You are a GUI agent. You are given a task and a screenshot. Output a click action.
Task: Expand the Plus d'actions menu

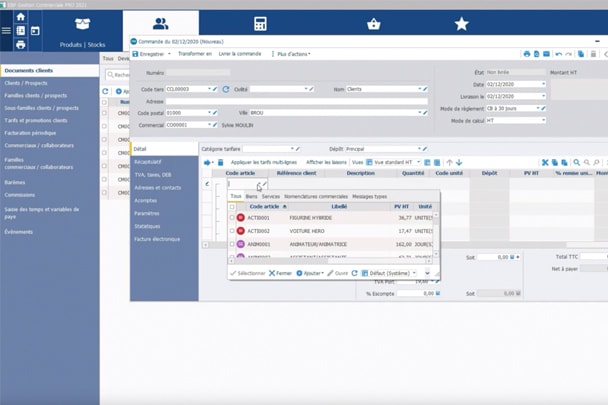pos(293,54)
